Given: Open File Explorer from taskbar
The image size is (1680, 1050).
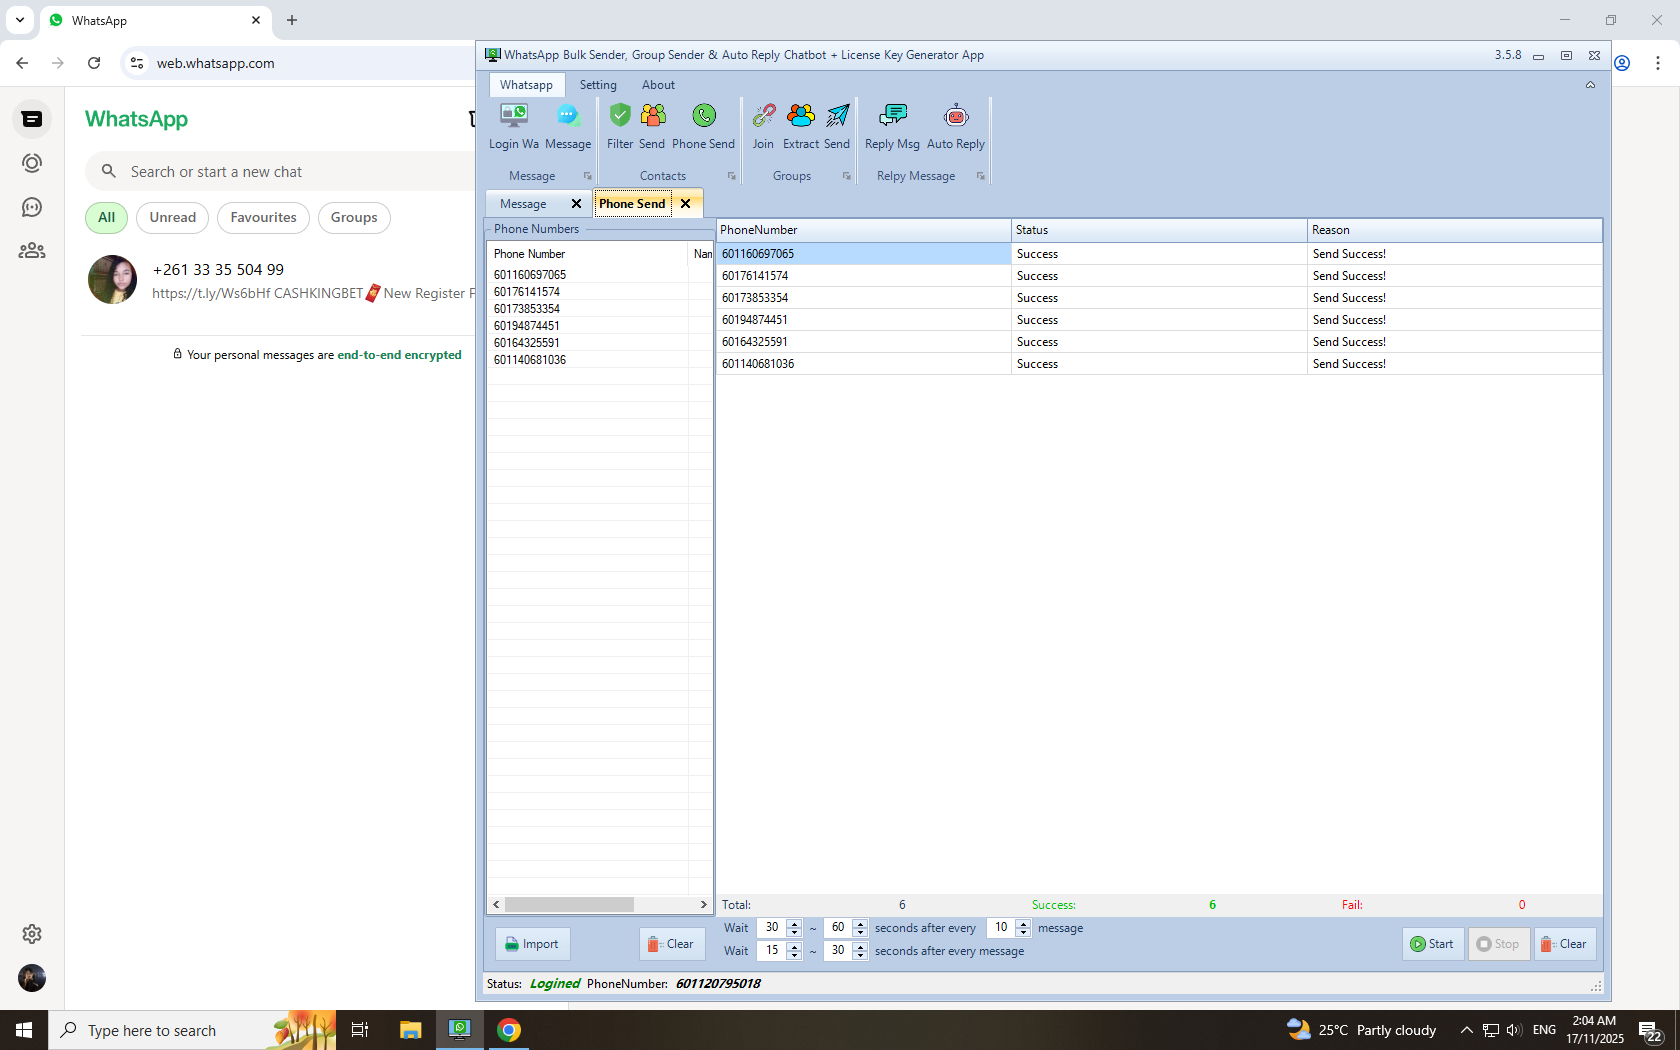Looking at the screenshot, I should pyautogui.click(x=410, y=1030).
